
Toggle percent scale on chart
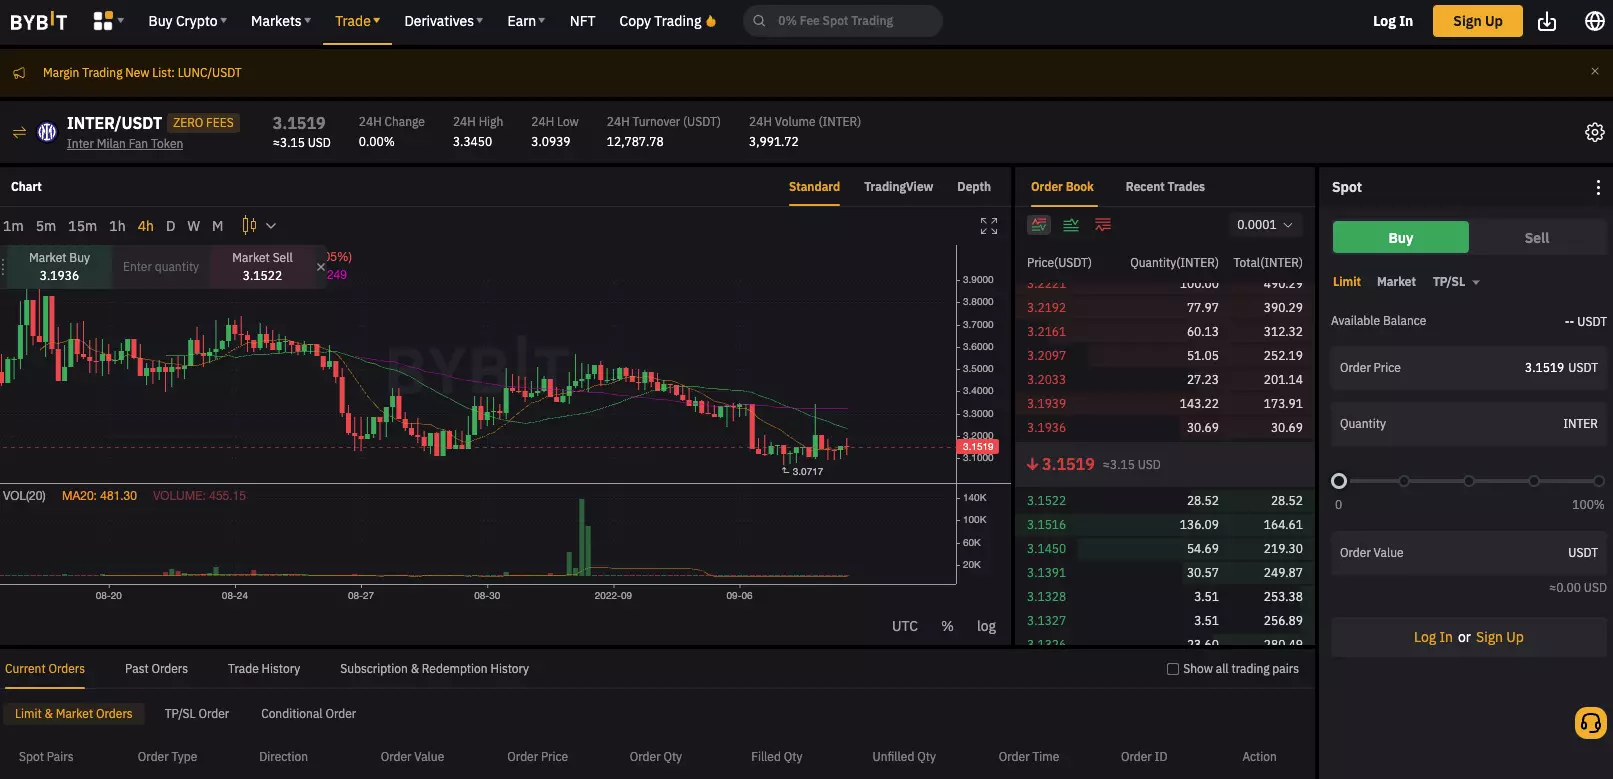coord(947,626)
